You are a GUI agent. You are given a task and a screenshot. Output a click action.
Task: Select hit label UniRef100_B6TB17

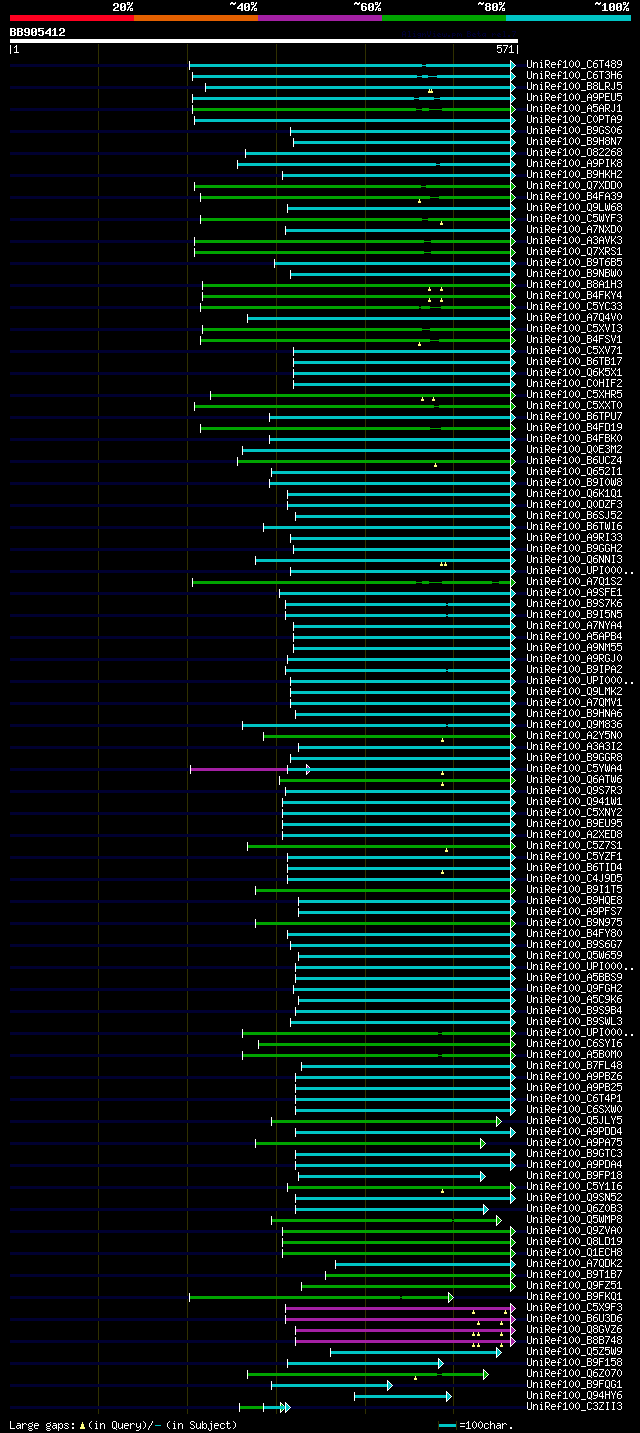click(x=574, y=362)
